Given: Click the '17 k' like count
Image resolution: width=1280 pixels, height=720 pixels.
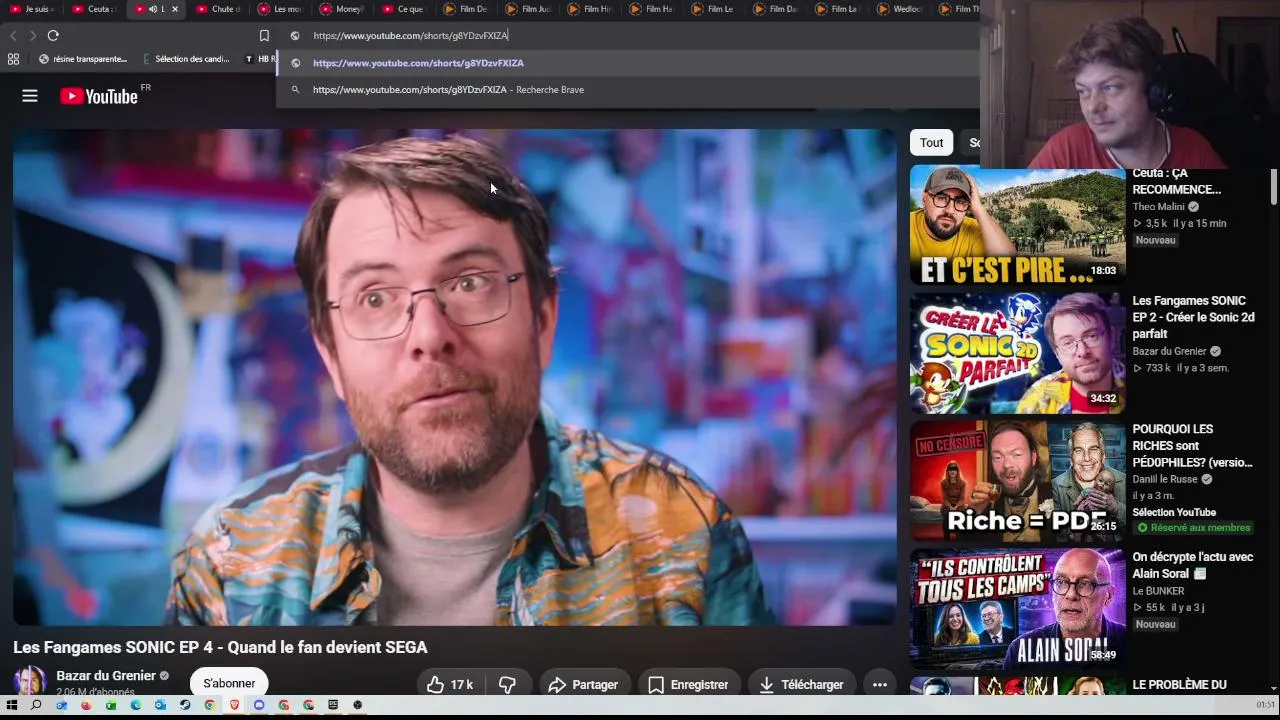Looking at the screenshot, I should [461, 685].
